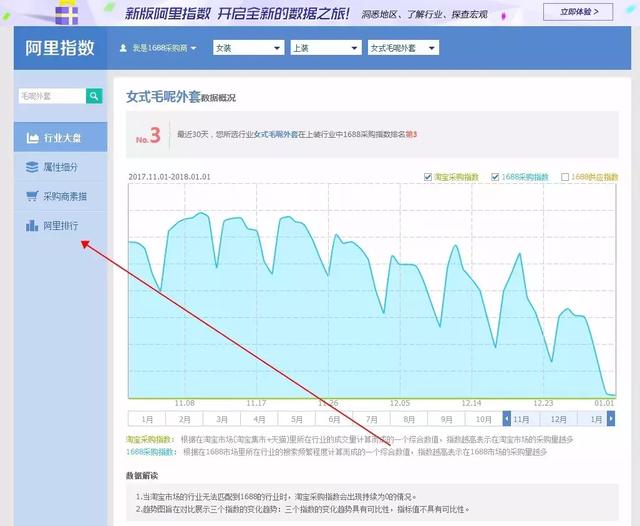This screenshot has width=640, height=526.
Task: Click the 女式毛呢外套 page title
Action: 163,97
